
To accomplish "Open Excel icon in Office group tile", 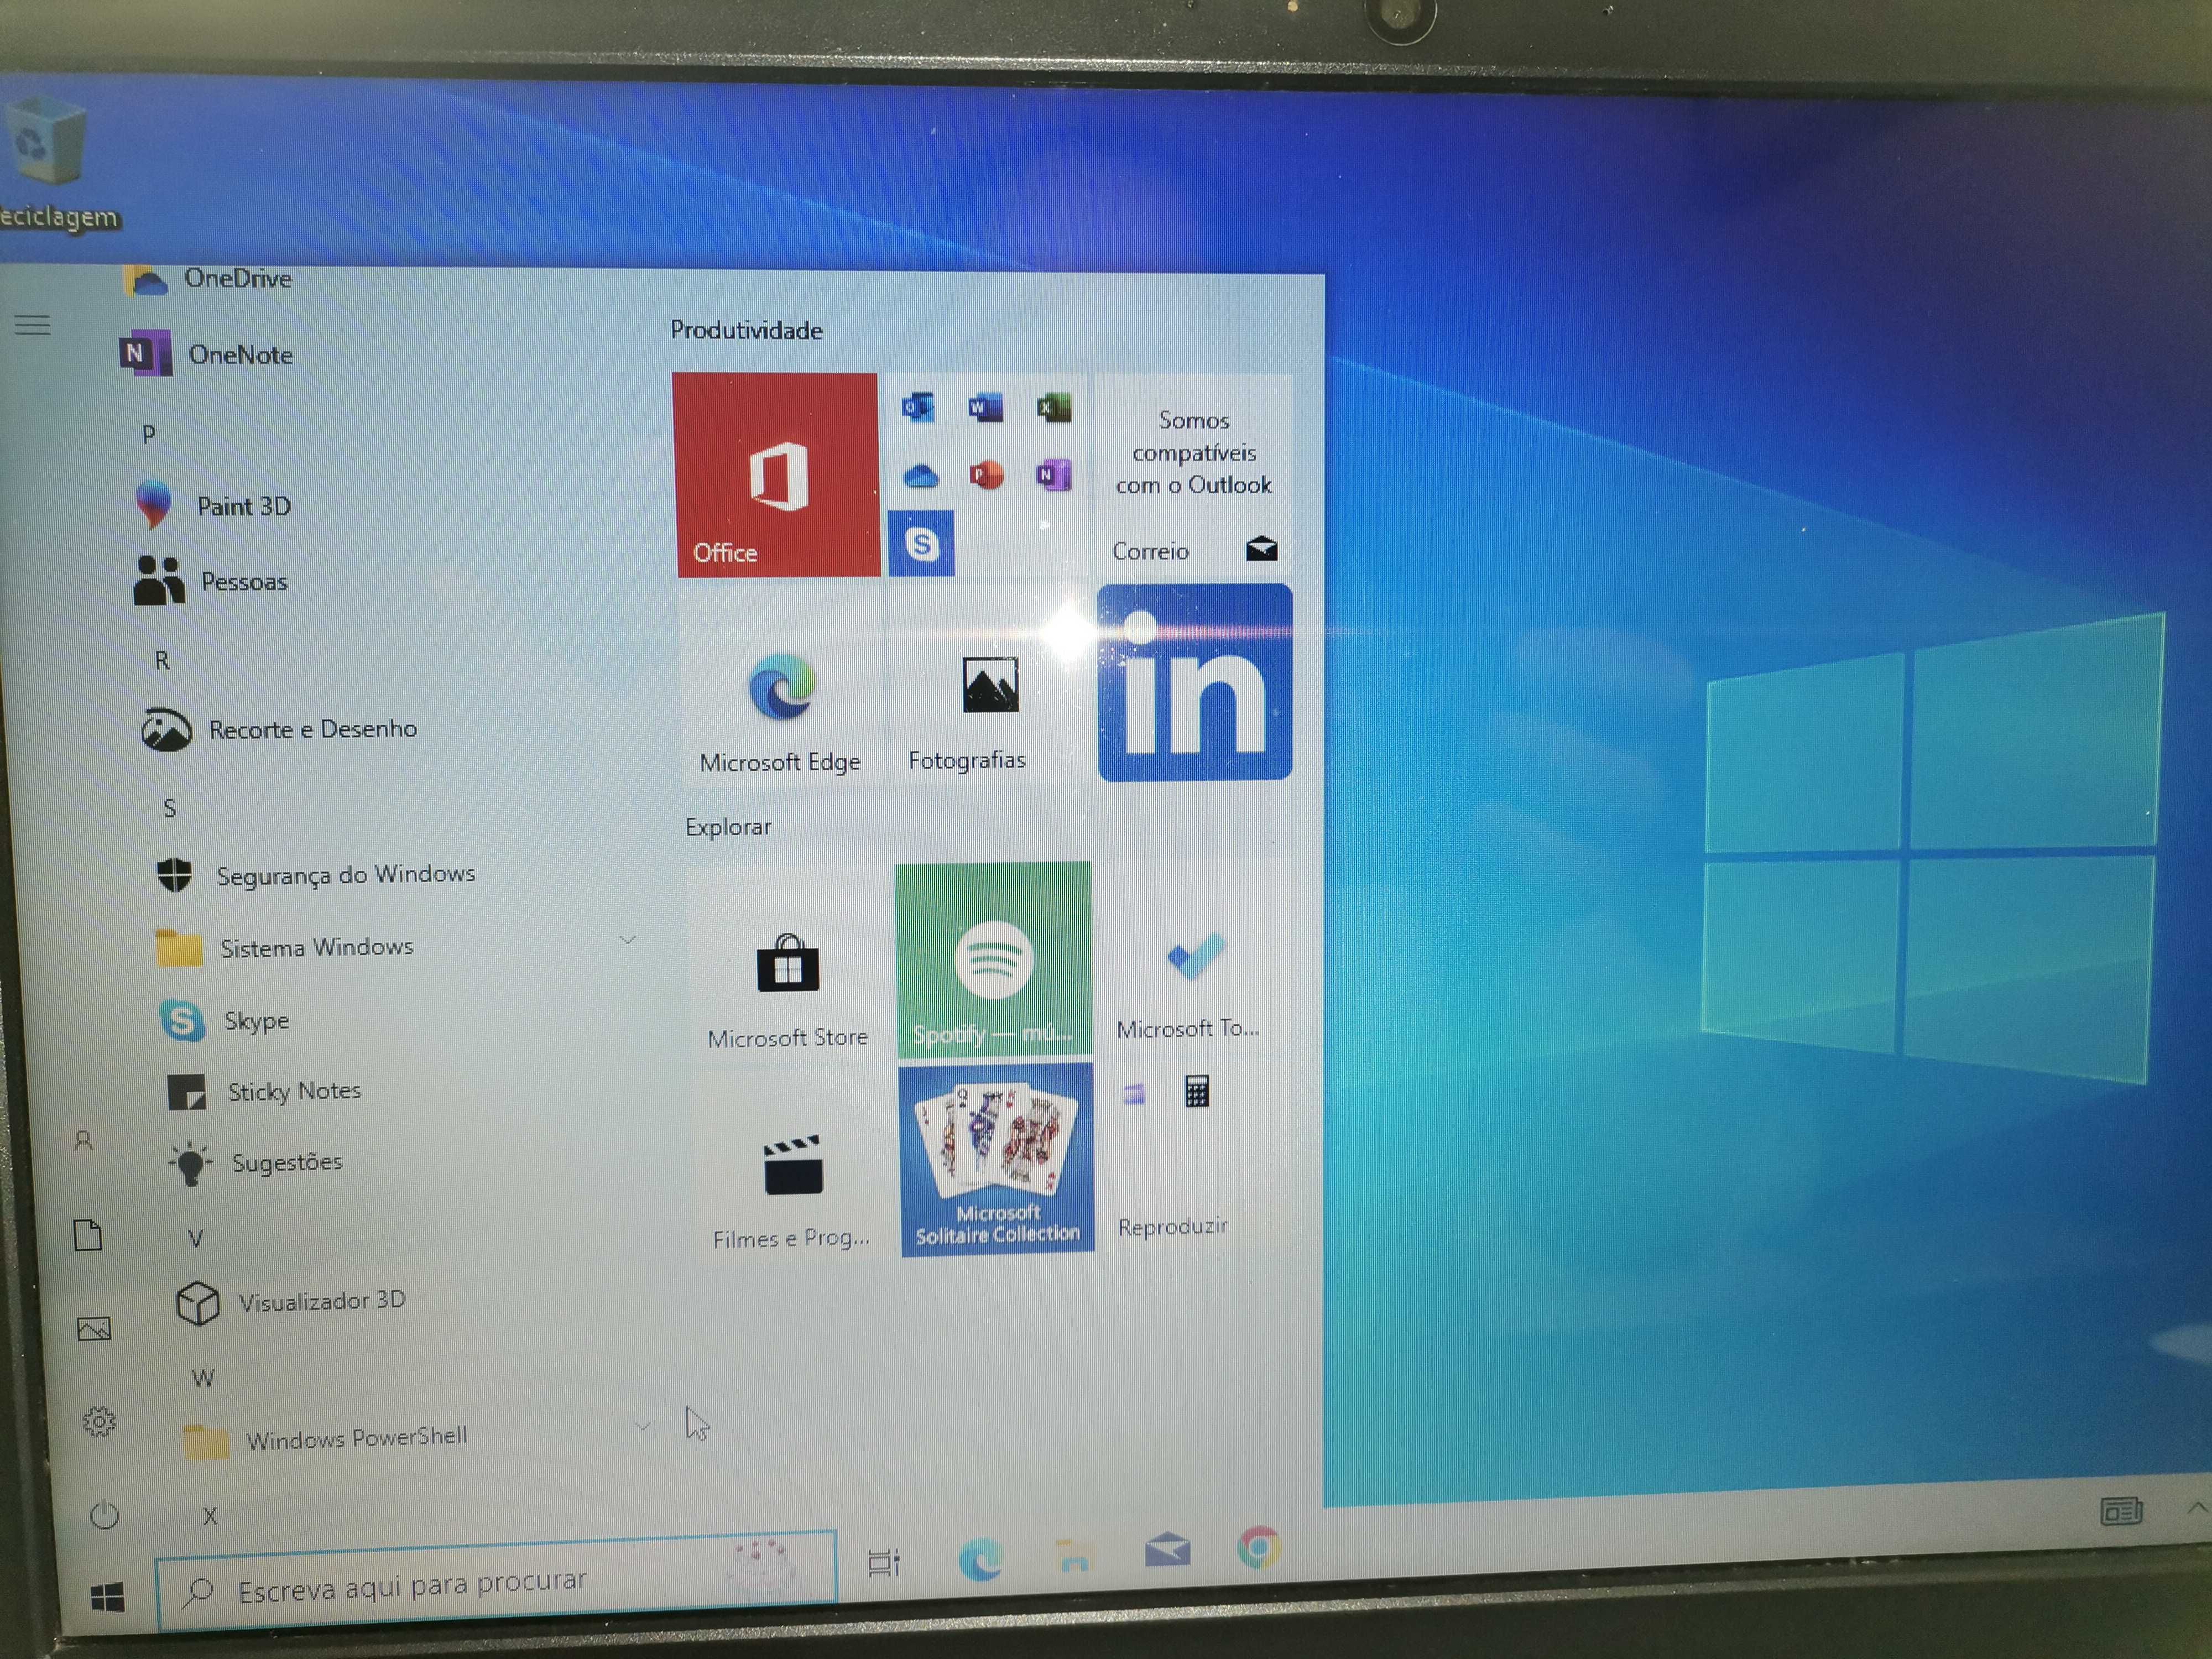I will (1053, 408).
